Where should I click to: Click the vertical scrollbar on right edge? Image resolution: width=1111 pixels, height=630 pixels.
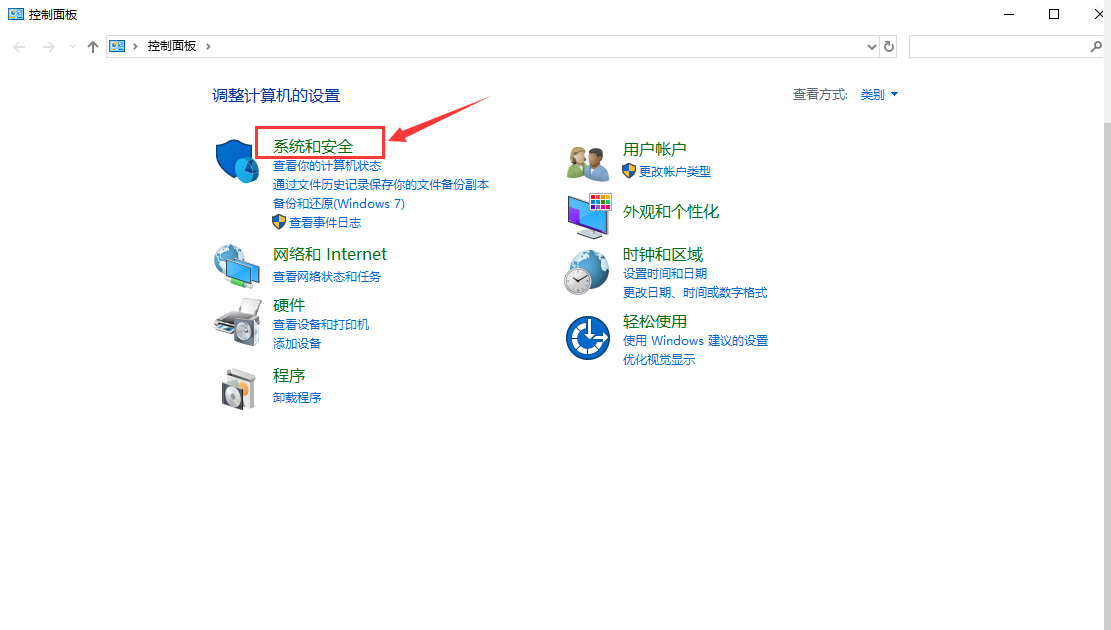(x=1107, y=376)
